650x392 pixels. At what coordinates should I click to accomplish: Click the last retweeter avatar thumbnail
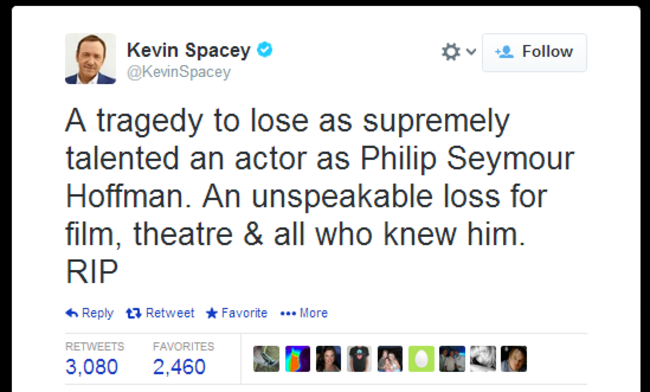514,359
